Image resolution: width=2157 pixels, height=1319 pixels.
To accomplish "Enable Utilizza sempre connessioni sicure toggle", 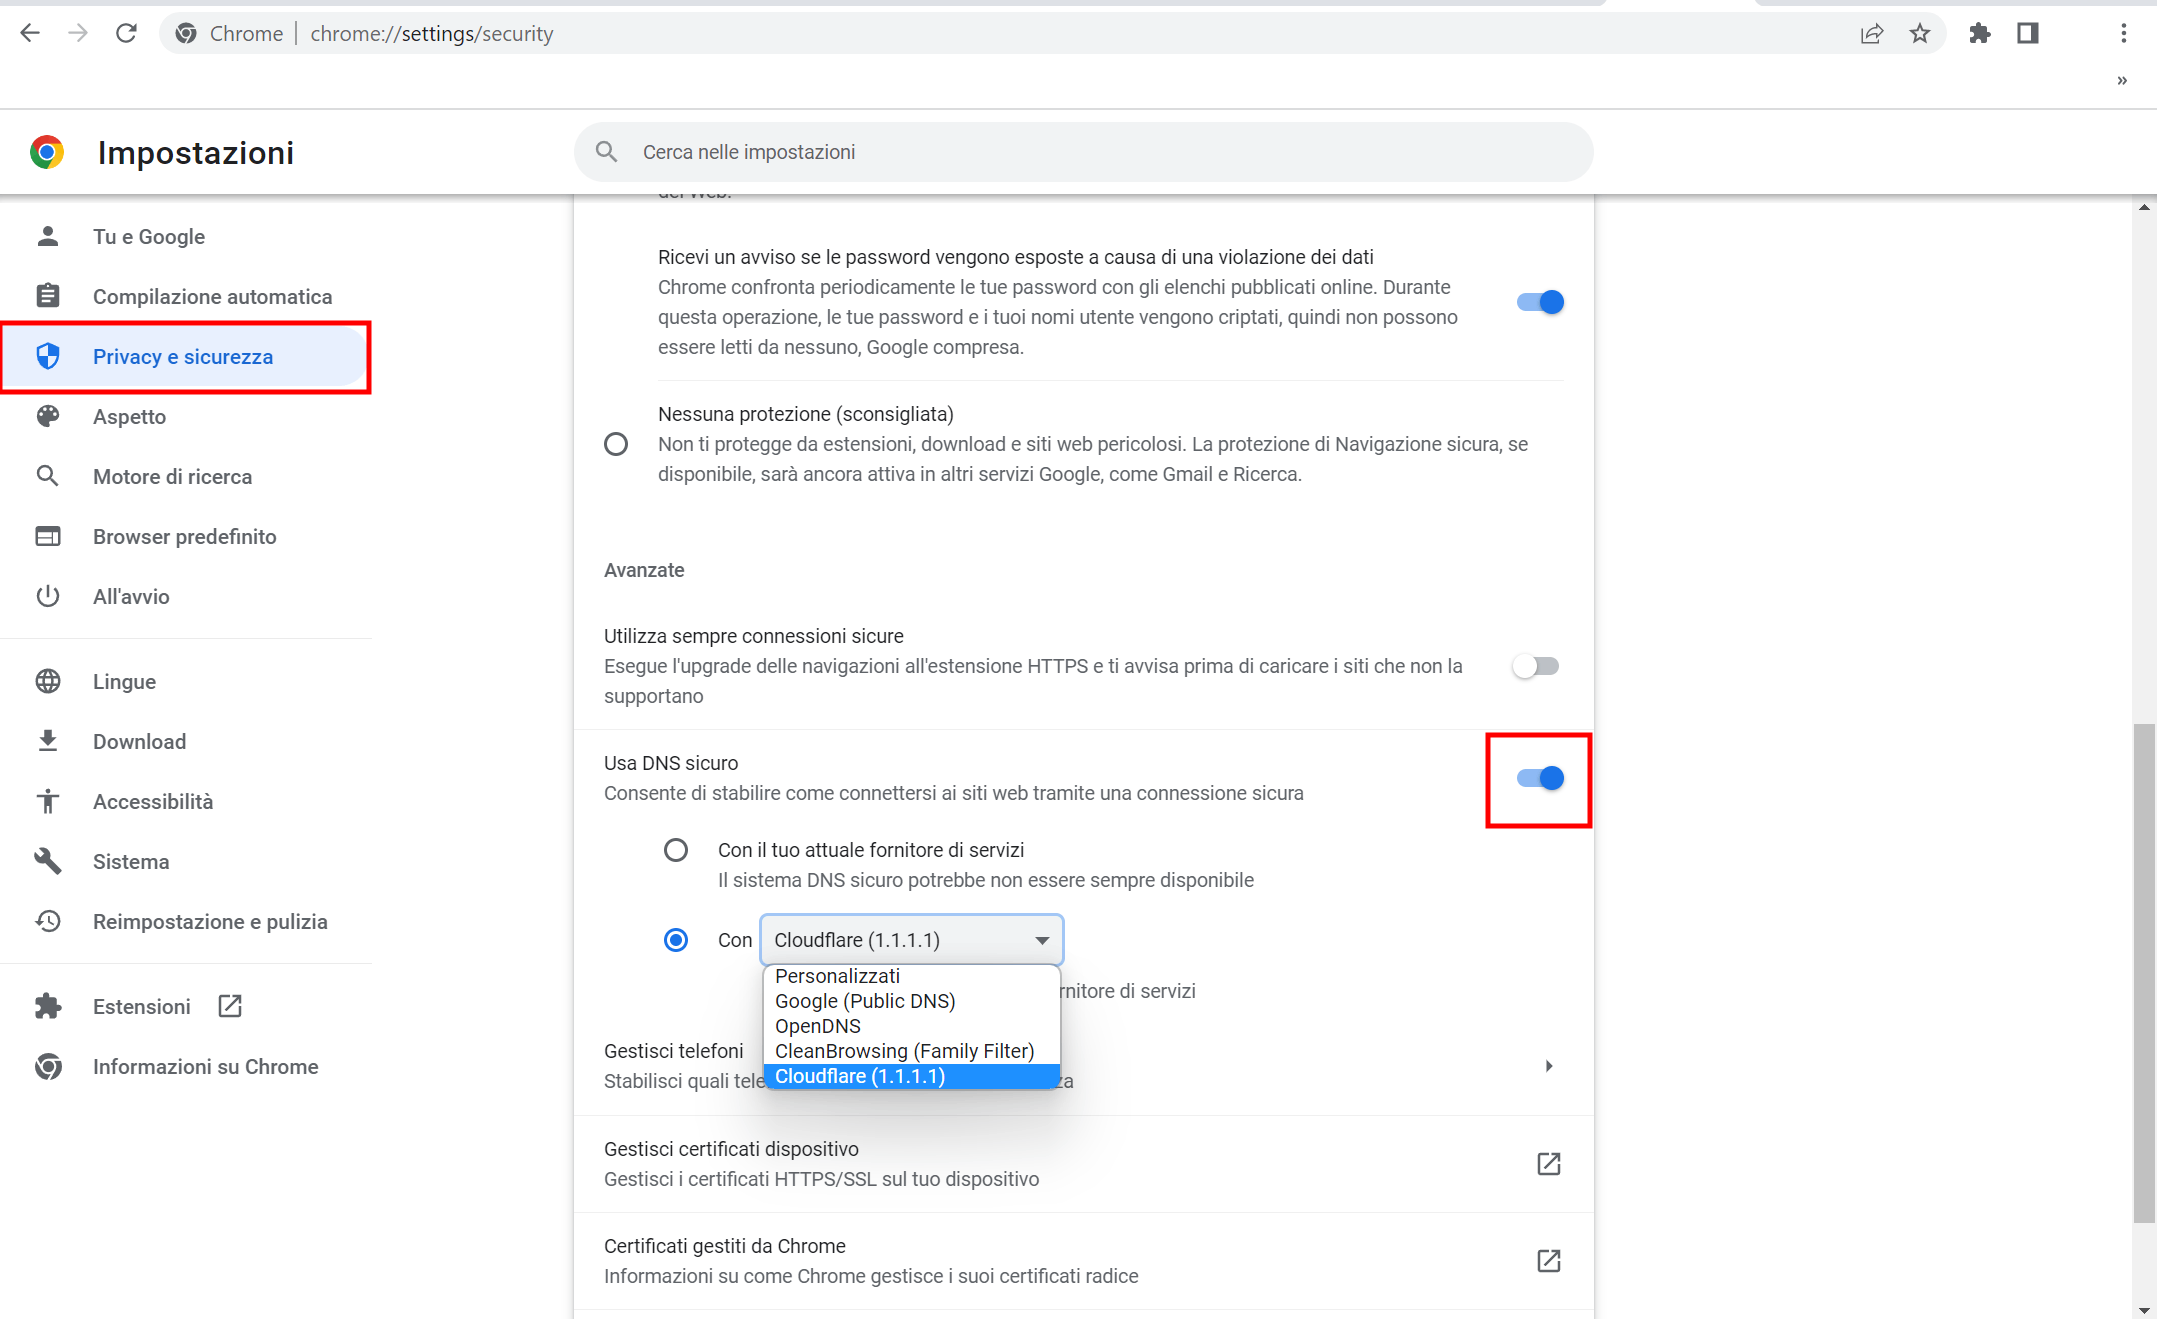I will tap(1536, 666).
